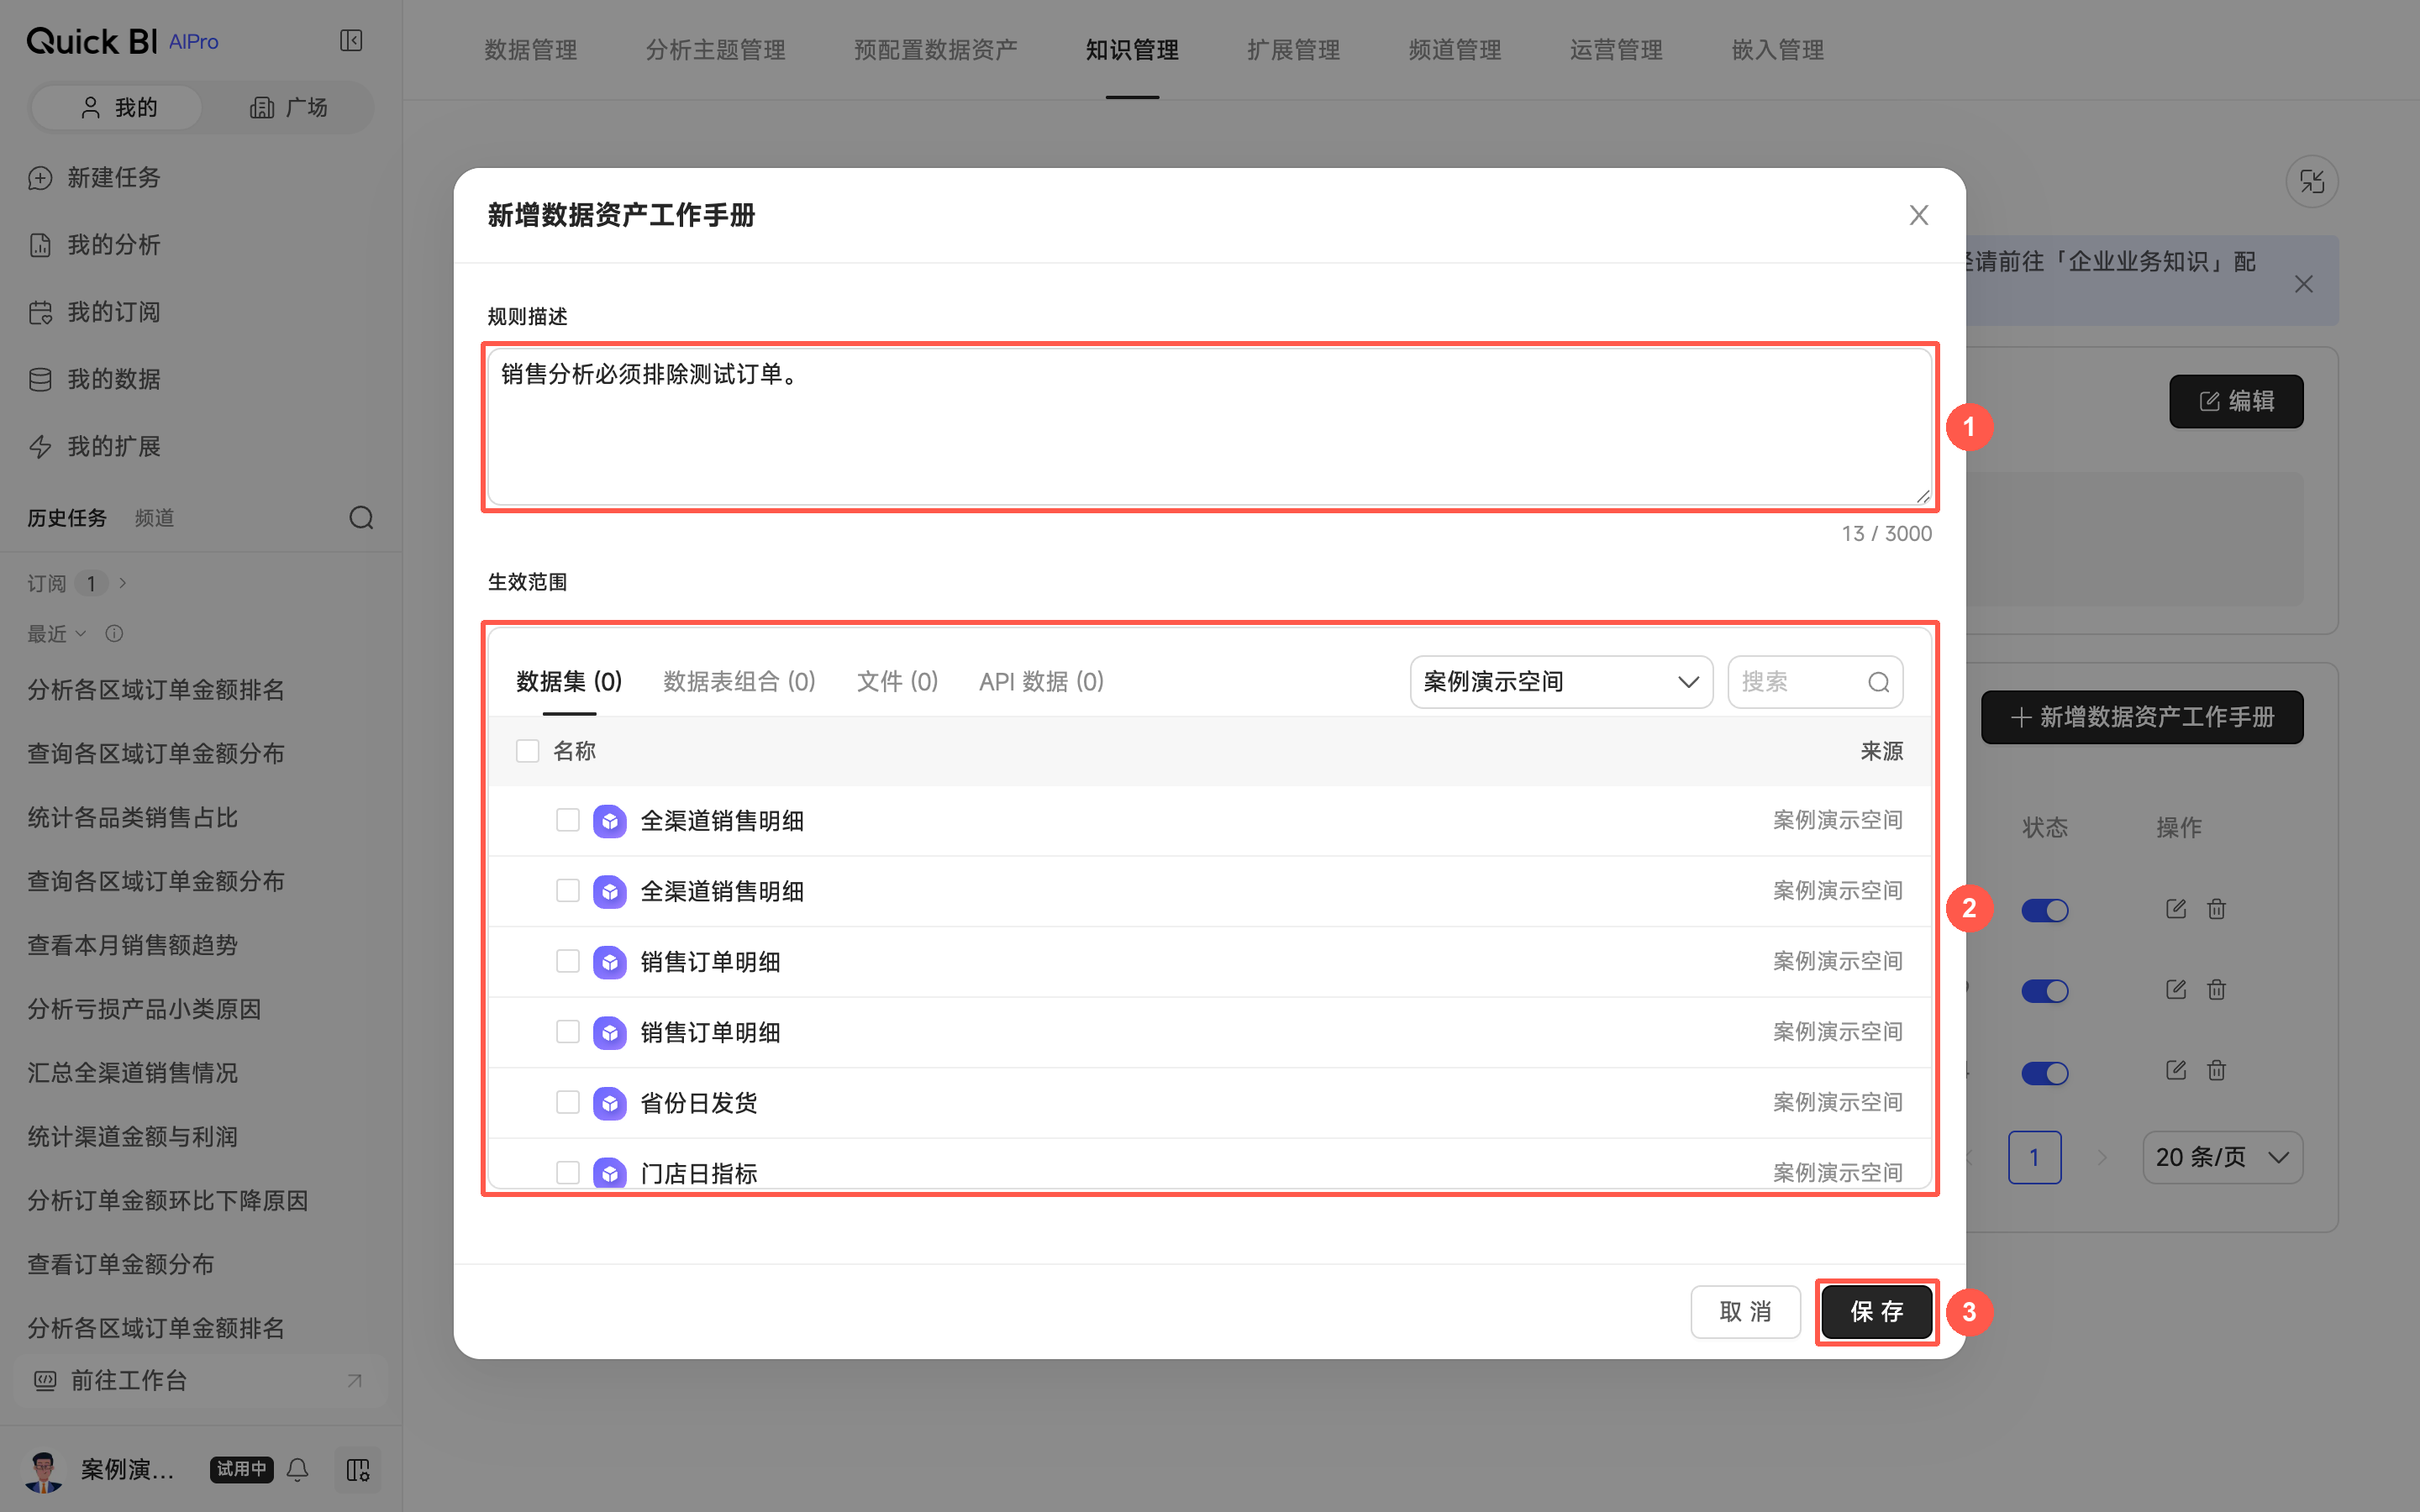Click the layout settings icon beside the bell
2420x1512 pixels.
357,1469
